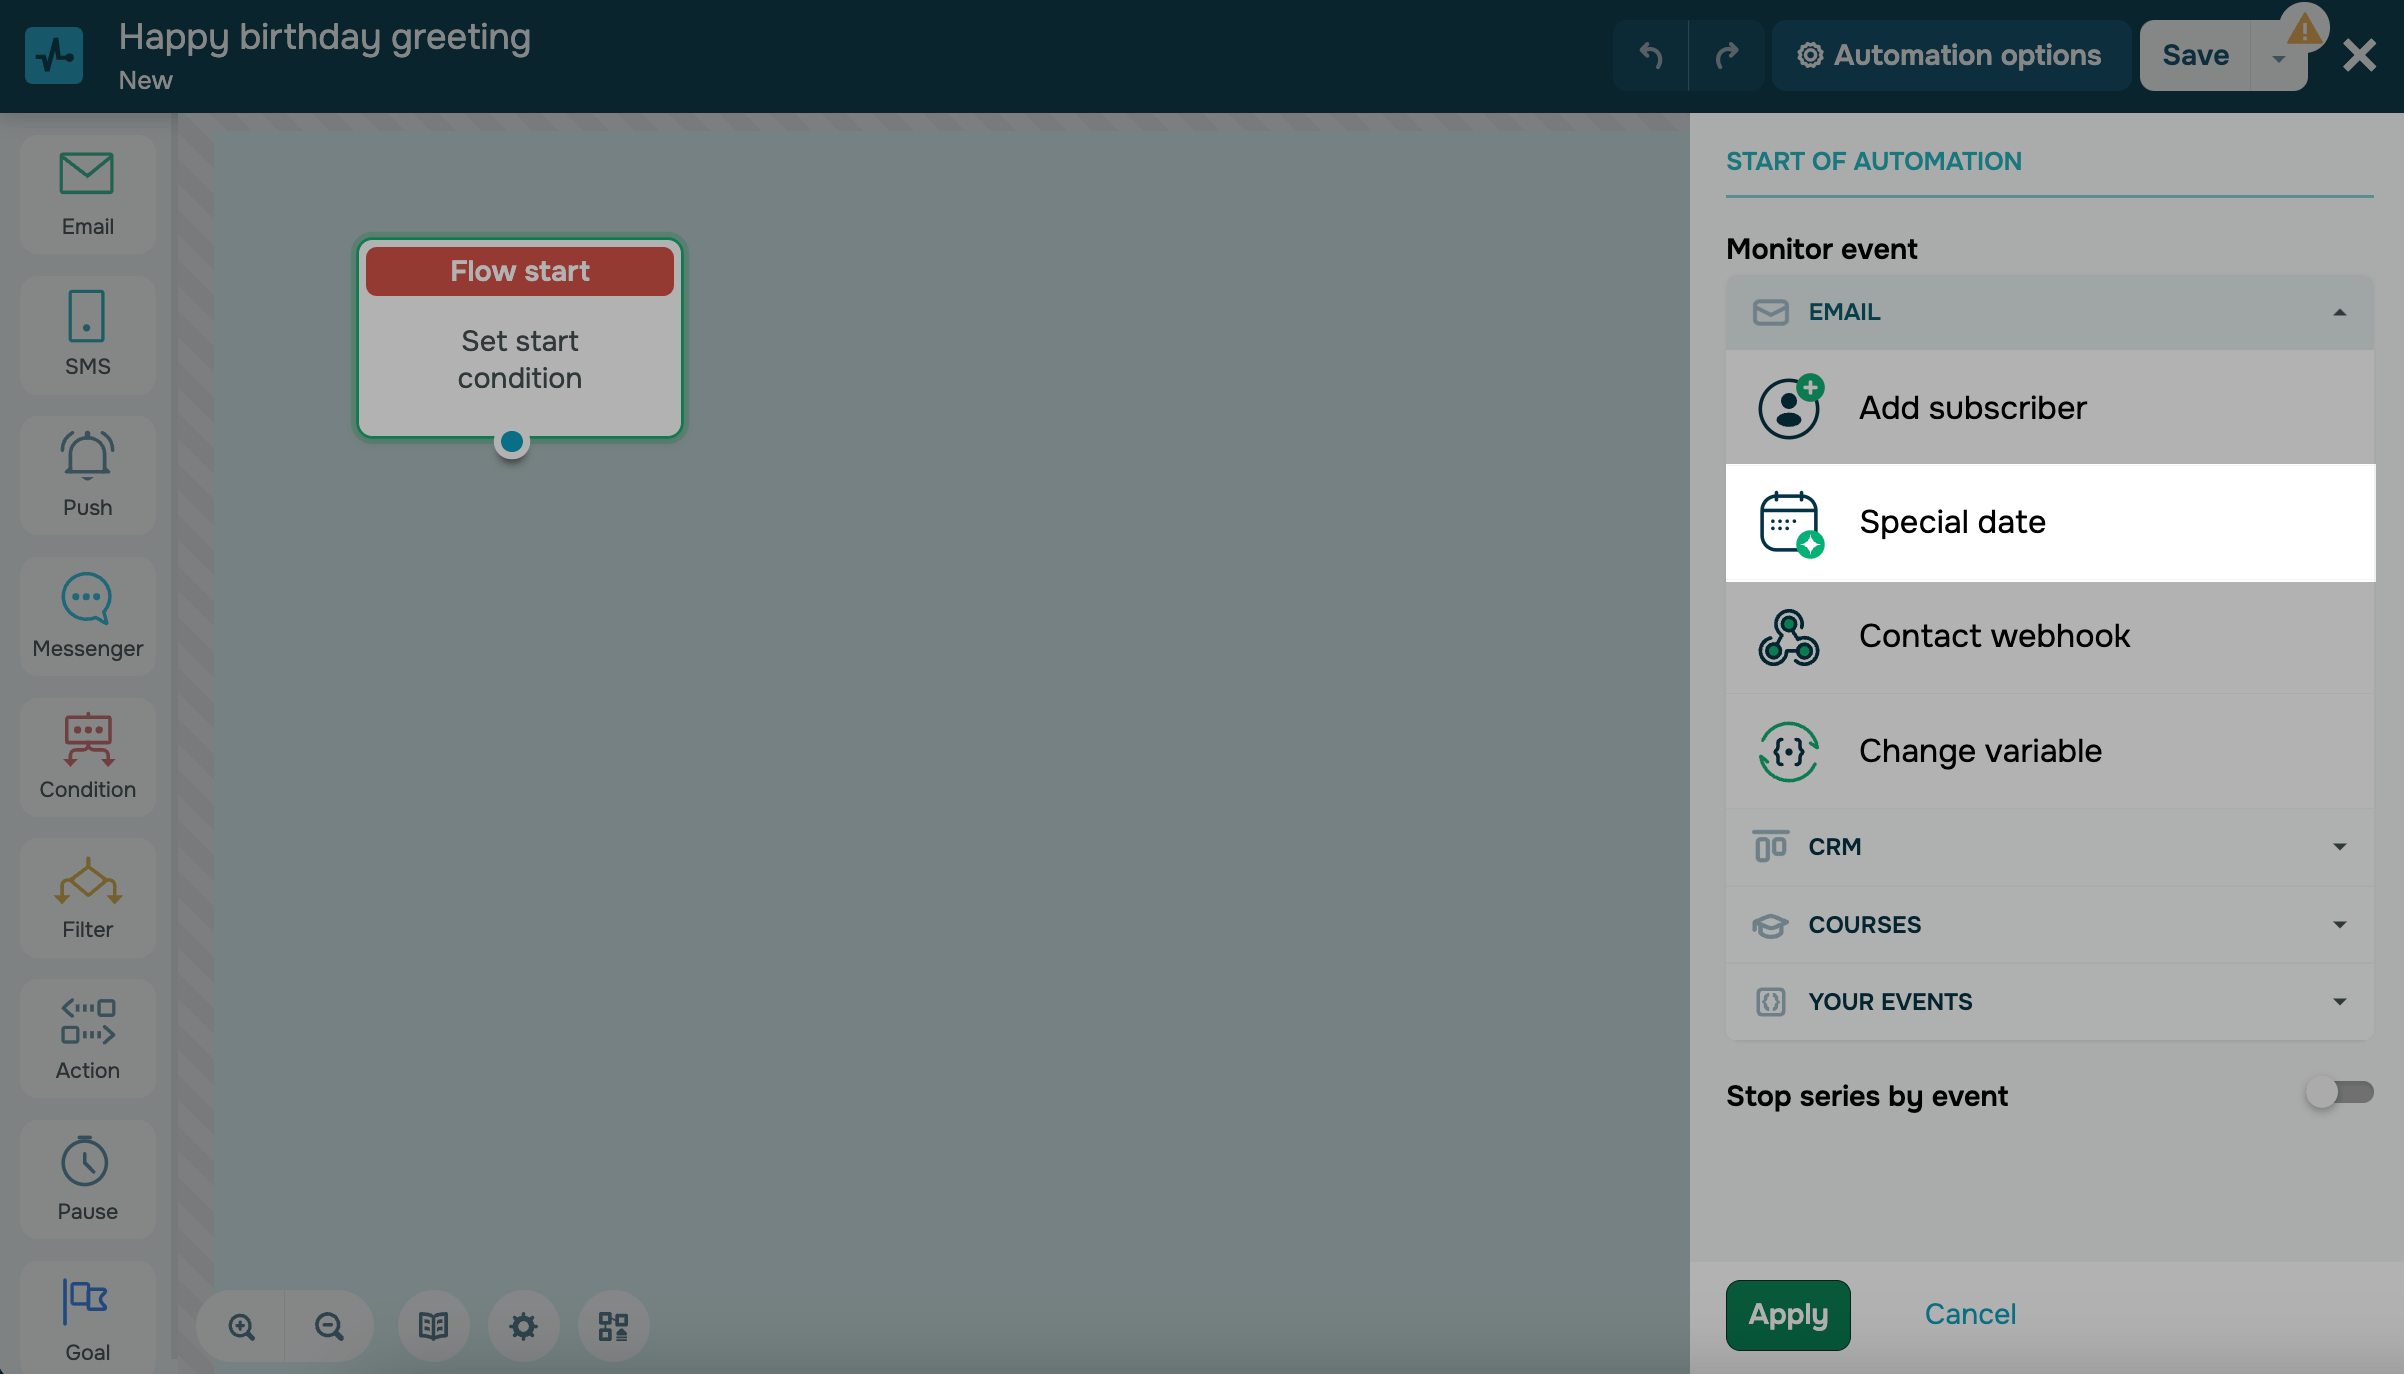Click the zoom in magnifier icon

click(x=241, y=1326)
